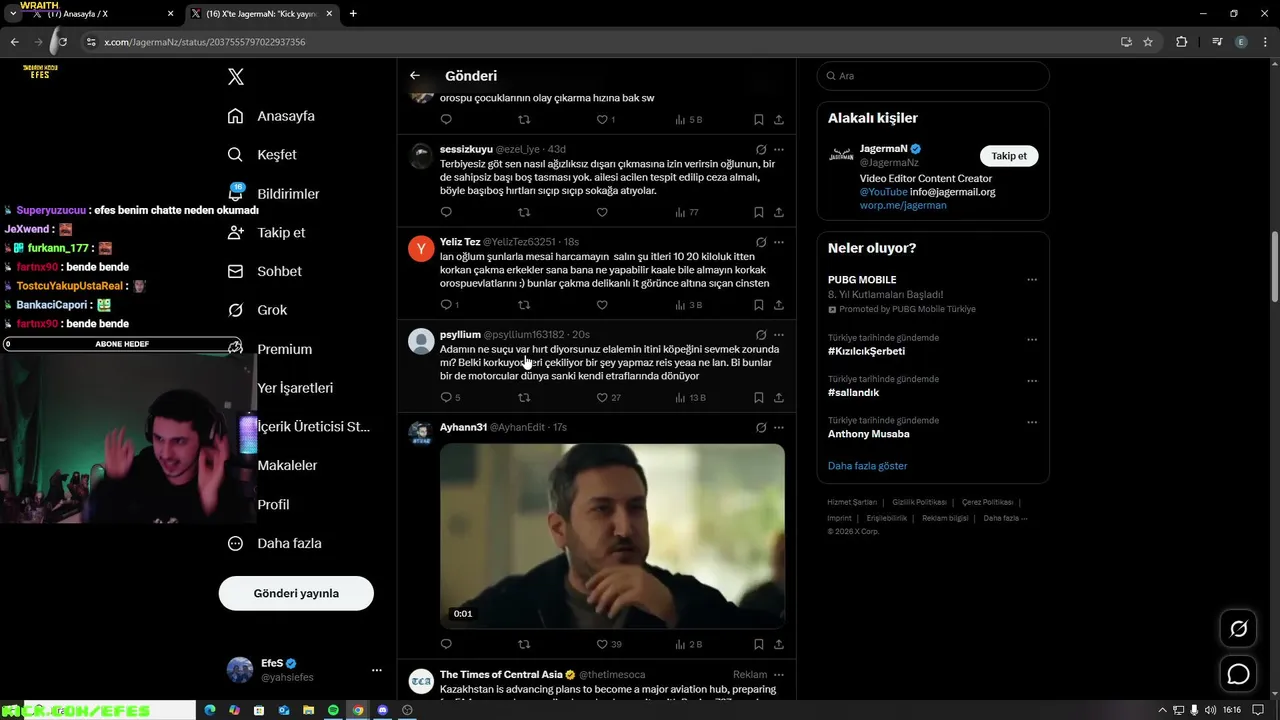Click the browser address bar URL
Image resolution: width=1280 pixels, height=720 pixels.
pyautogui.click(x=204, y=42)
